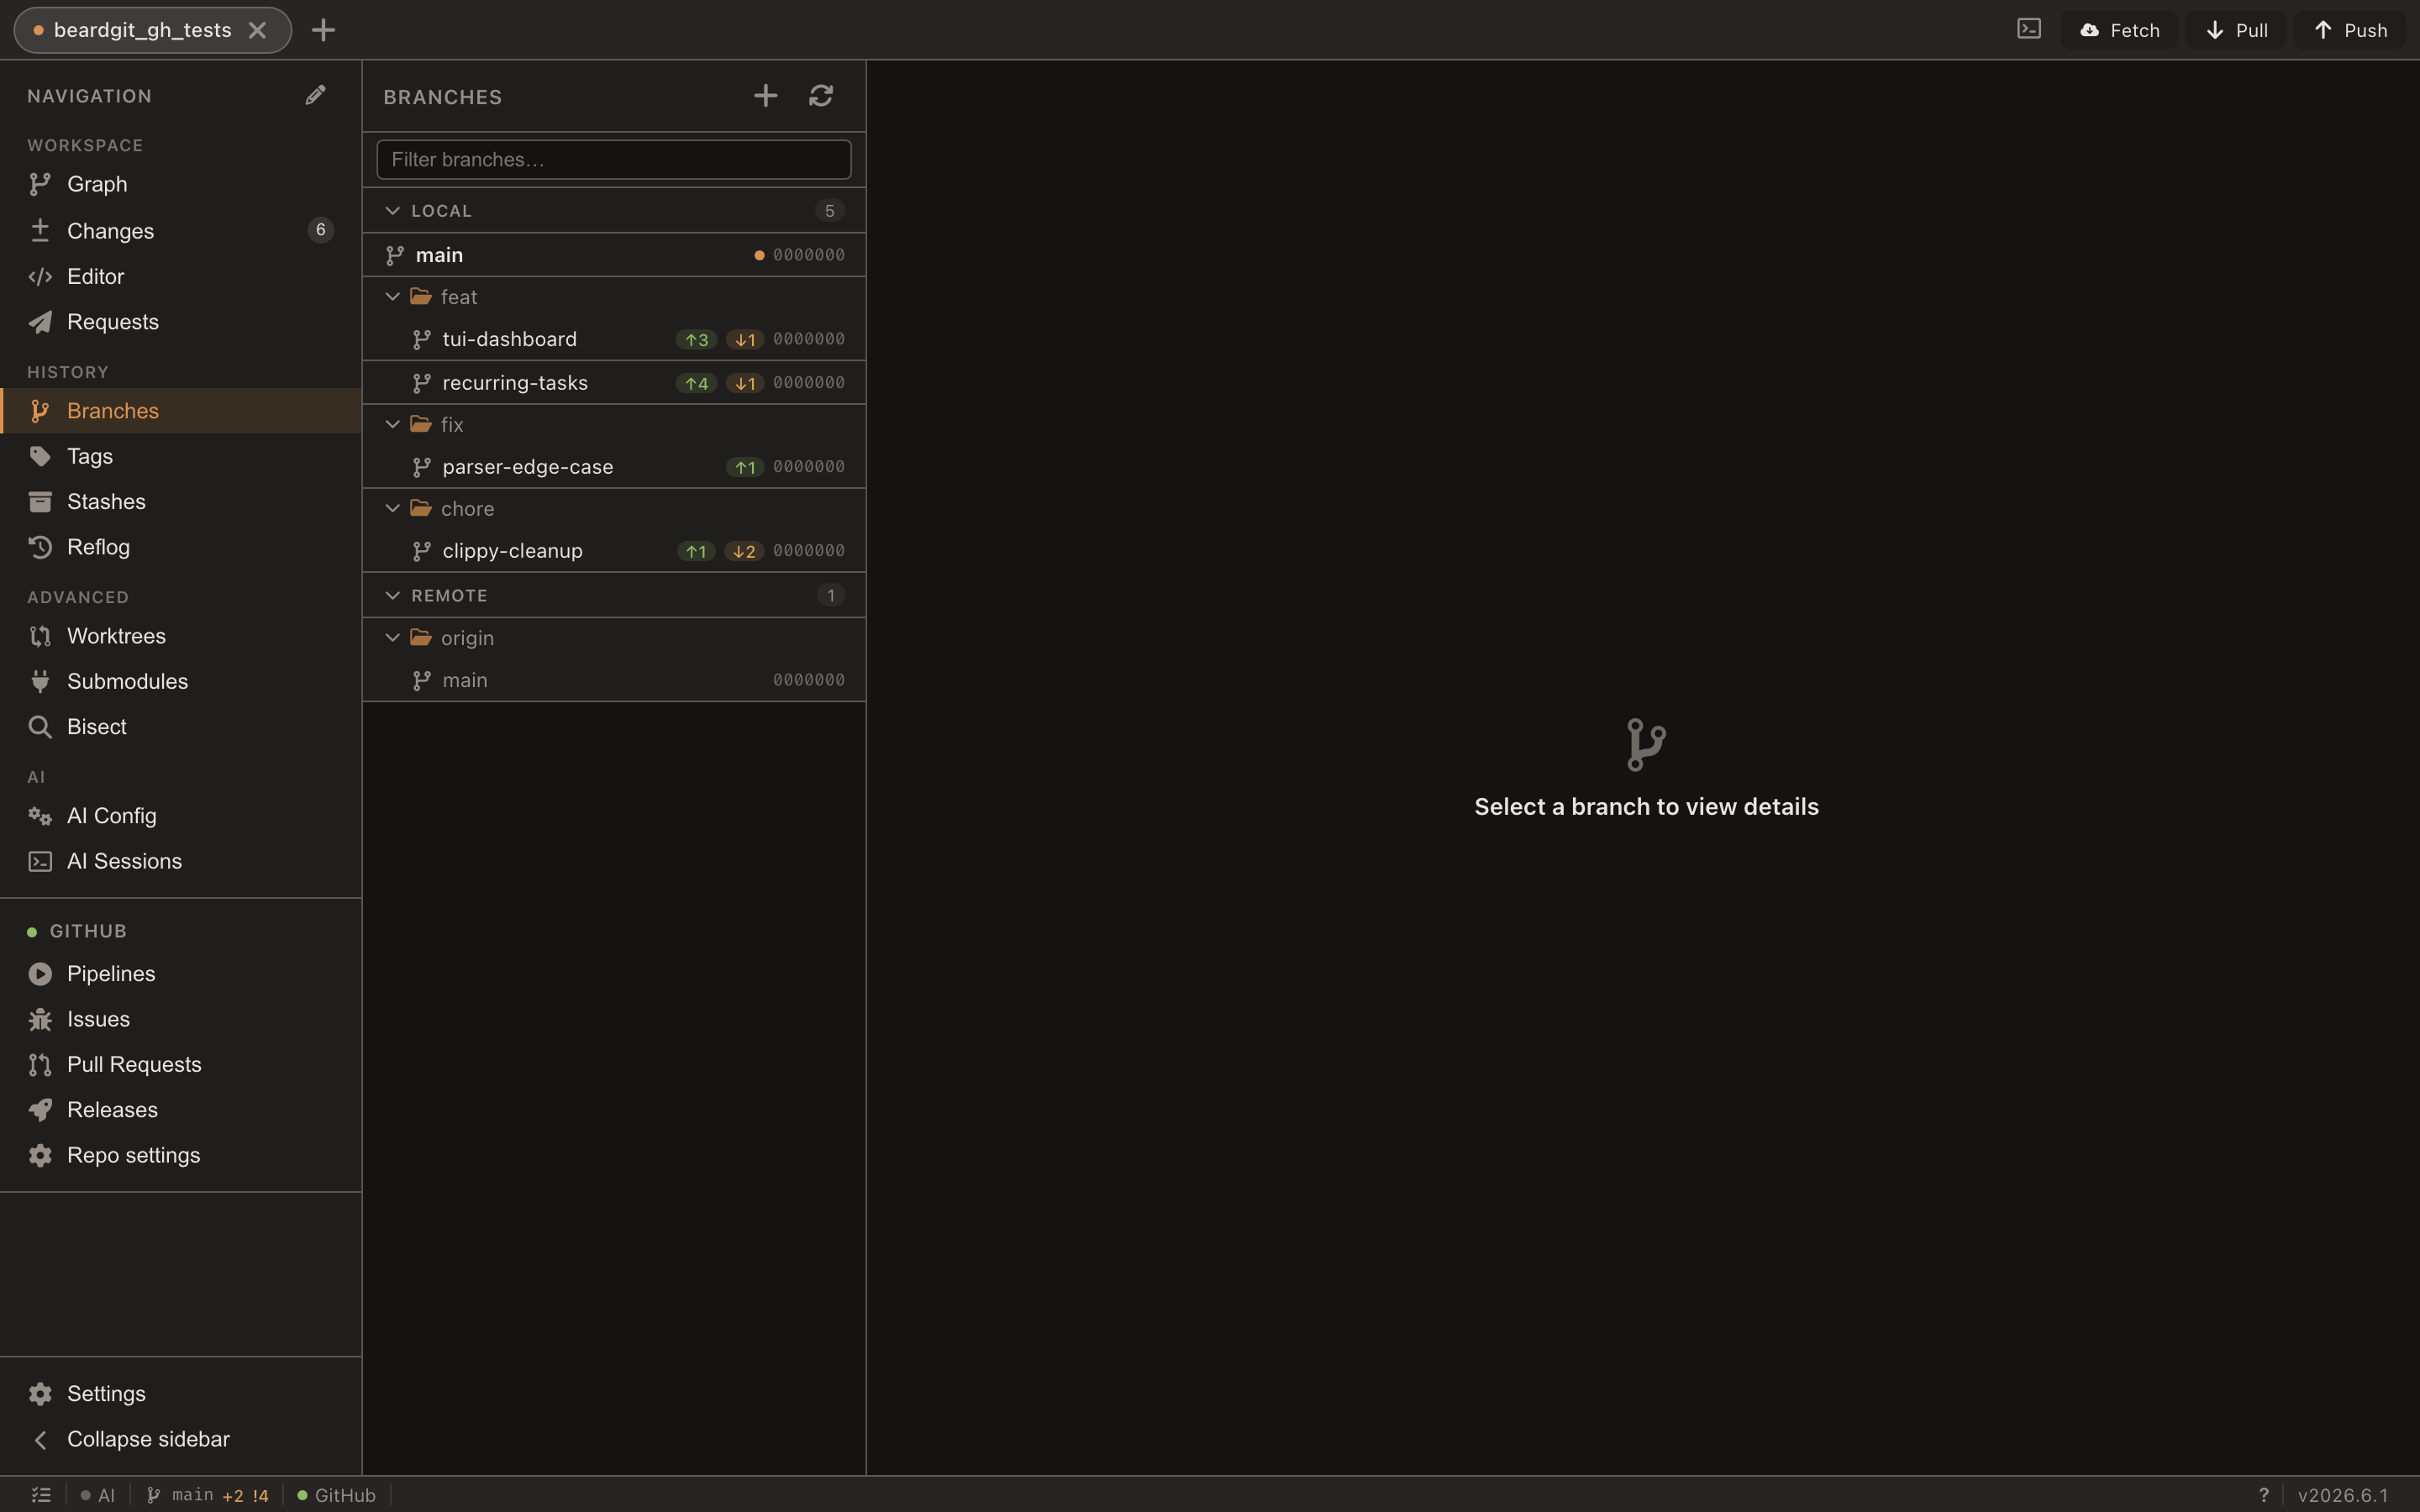This screenshot has height=1512, width=2420.
Task: Click the Reflog history icon
Action: (40, 547)
